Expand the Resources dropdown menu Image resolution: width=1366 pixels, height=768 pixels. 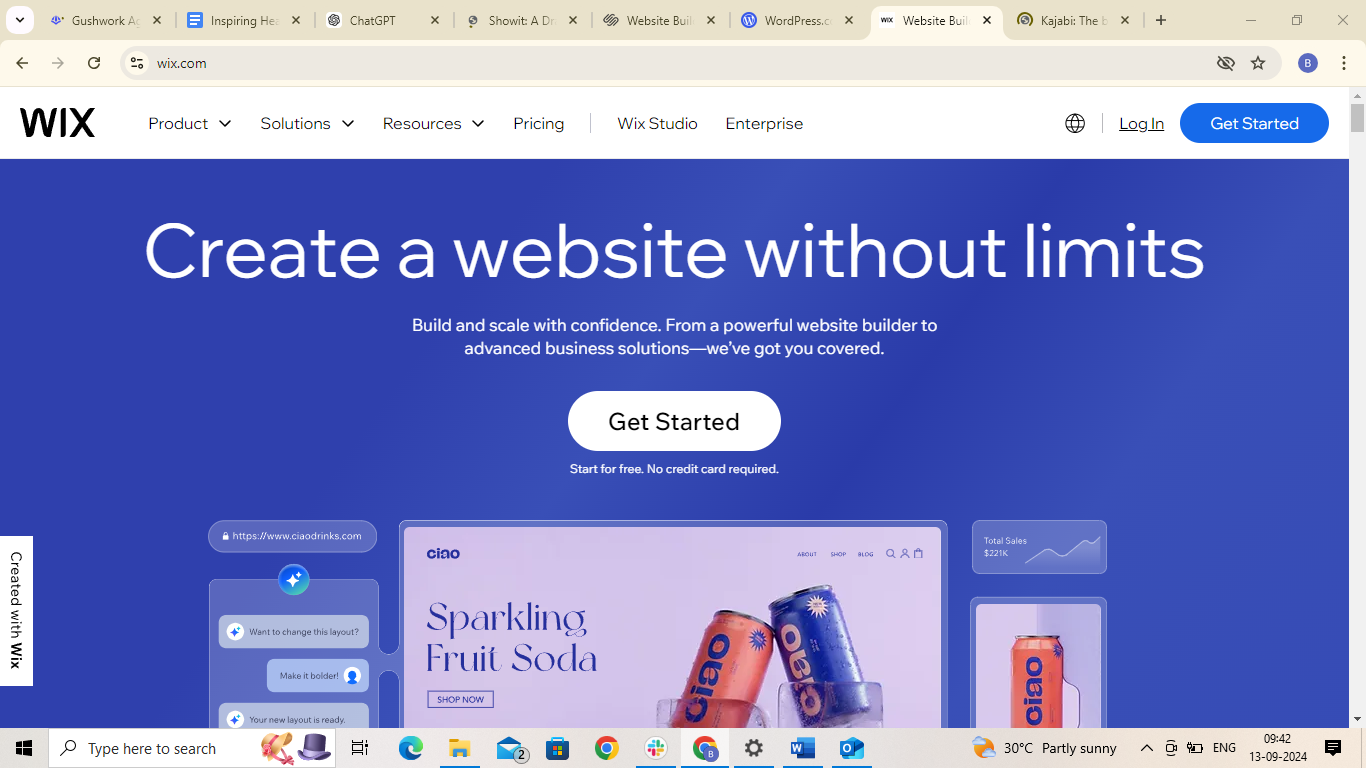coord(434,123)
